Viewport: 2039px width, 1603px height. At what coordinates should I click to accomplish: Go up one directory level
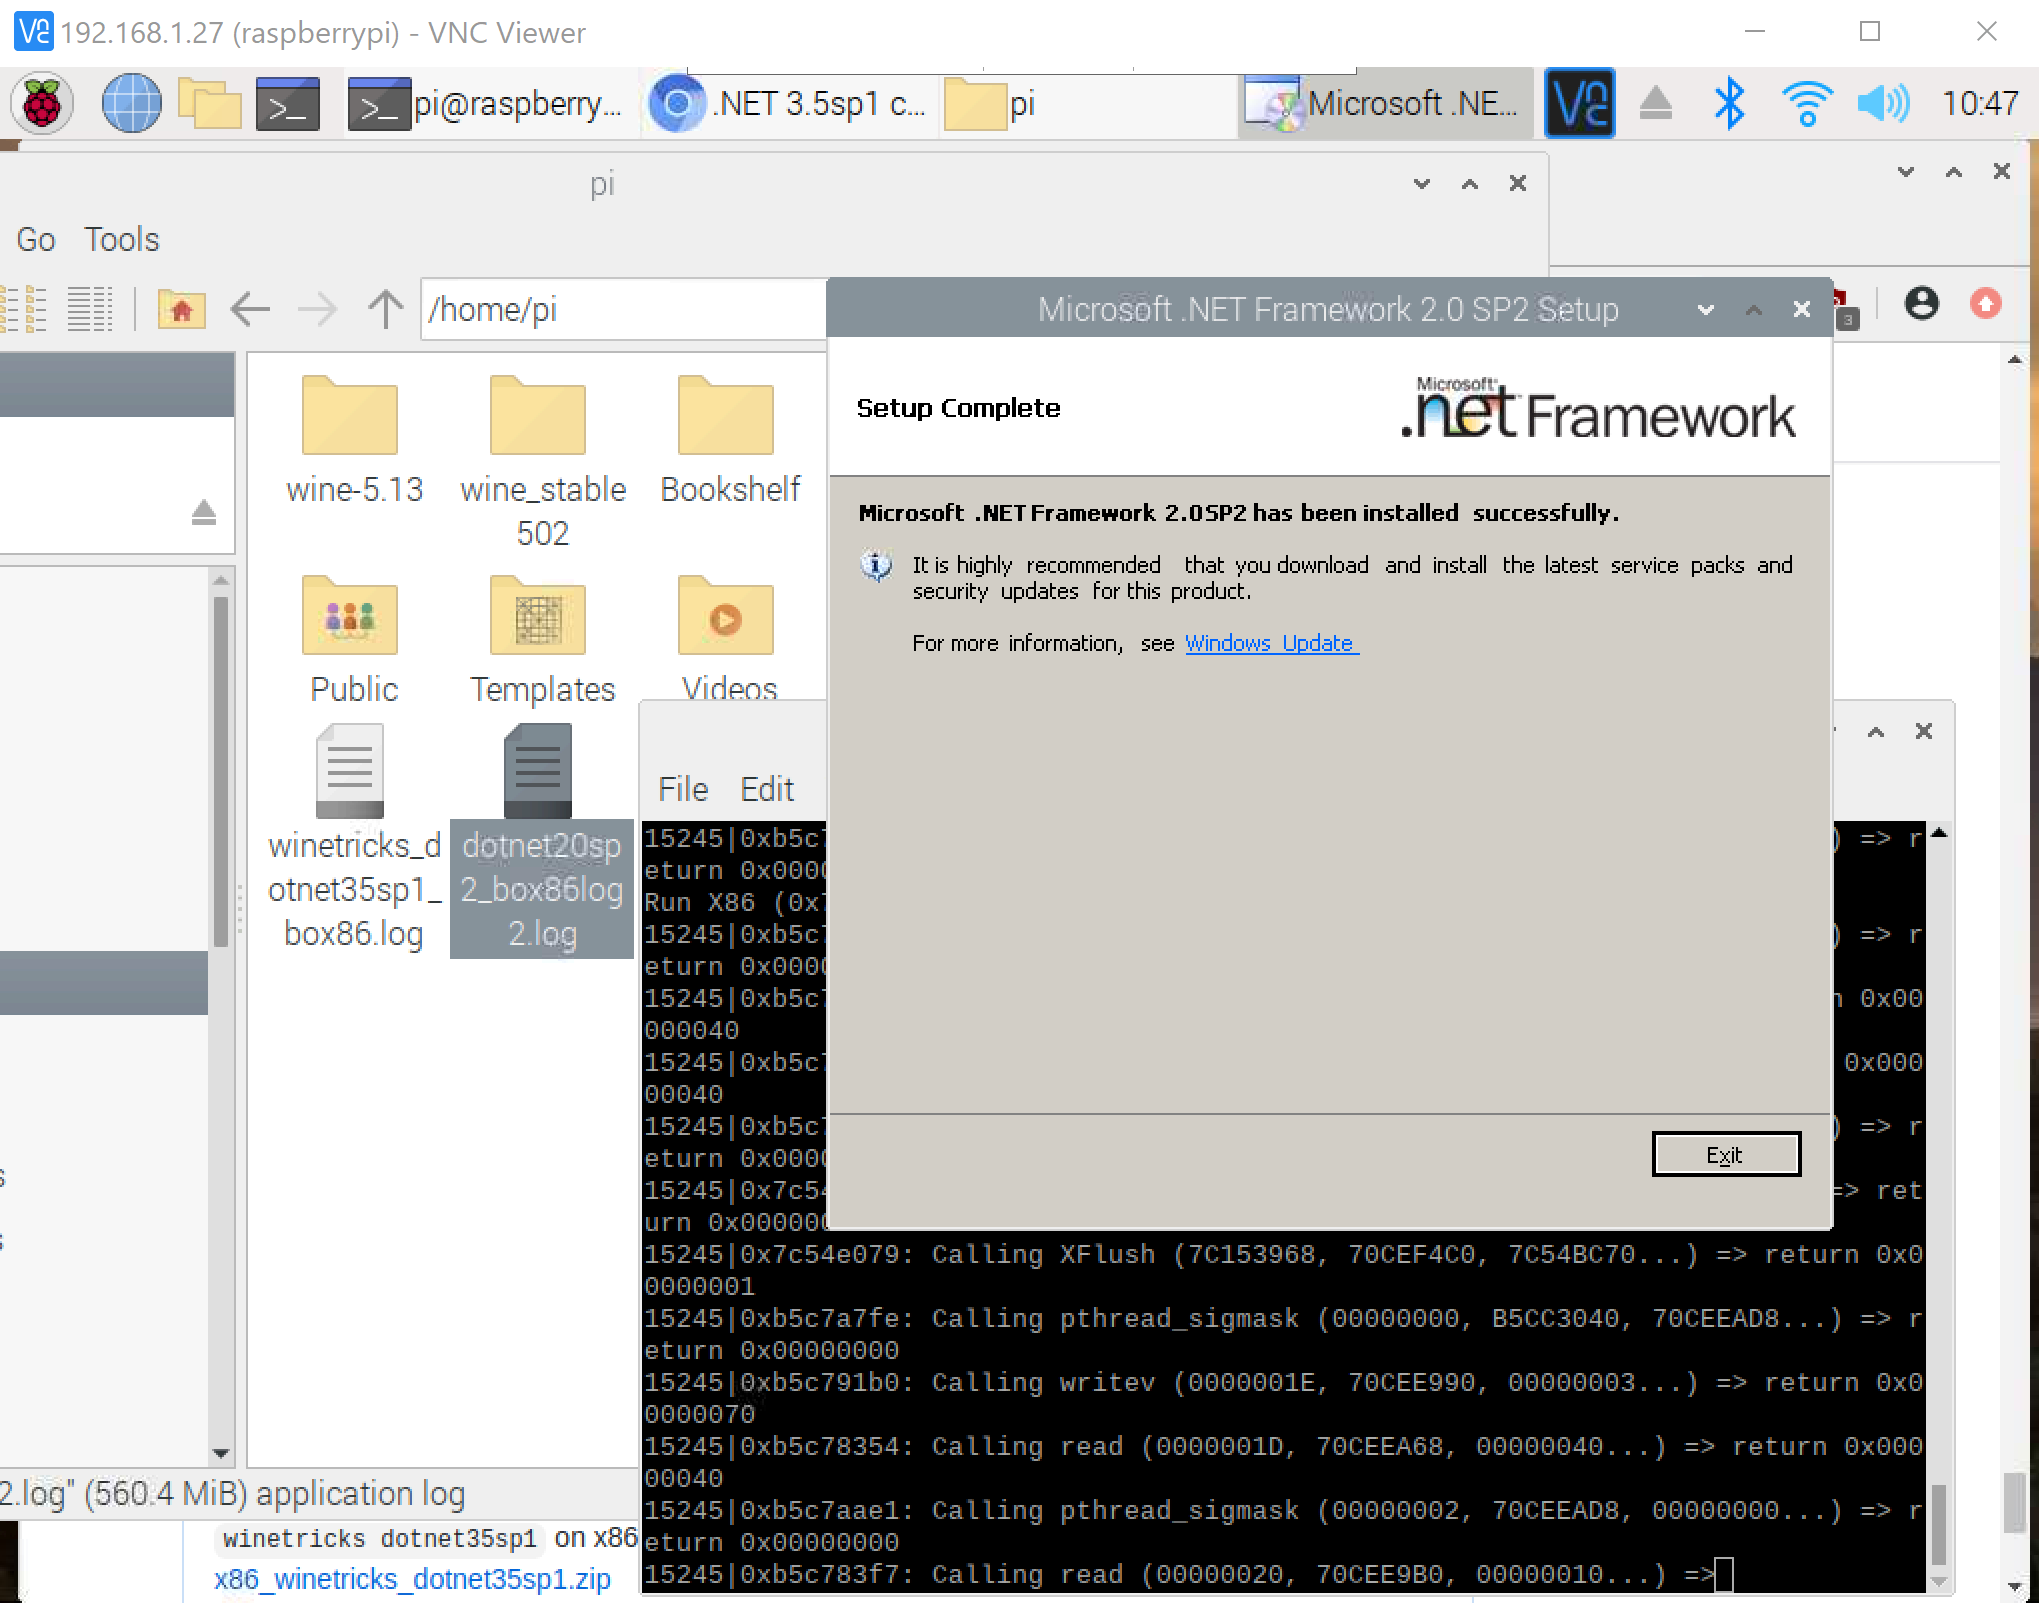[384, 310]
